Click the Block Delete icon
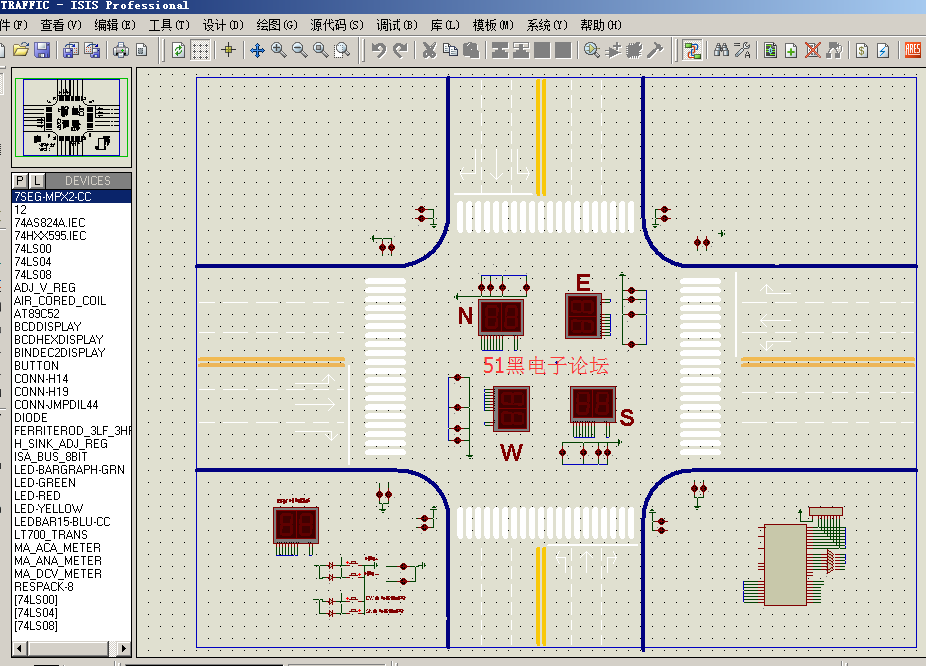Screen dimensions: 926x666 563,50
